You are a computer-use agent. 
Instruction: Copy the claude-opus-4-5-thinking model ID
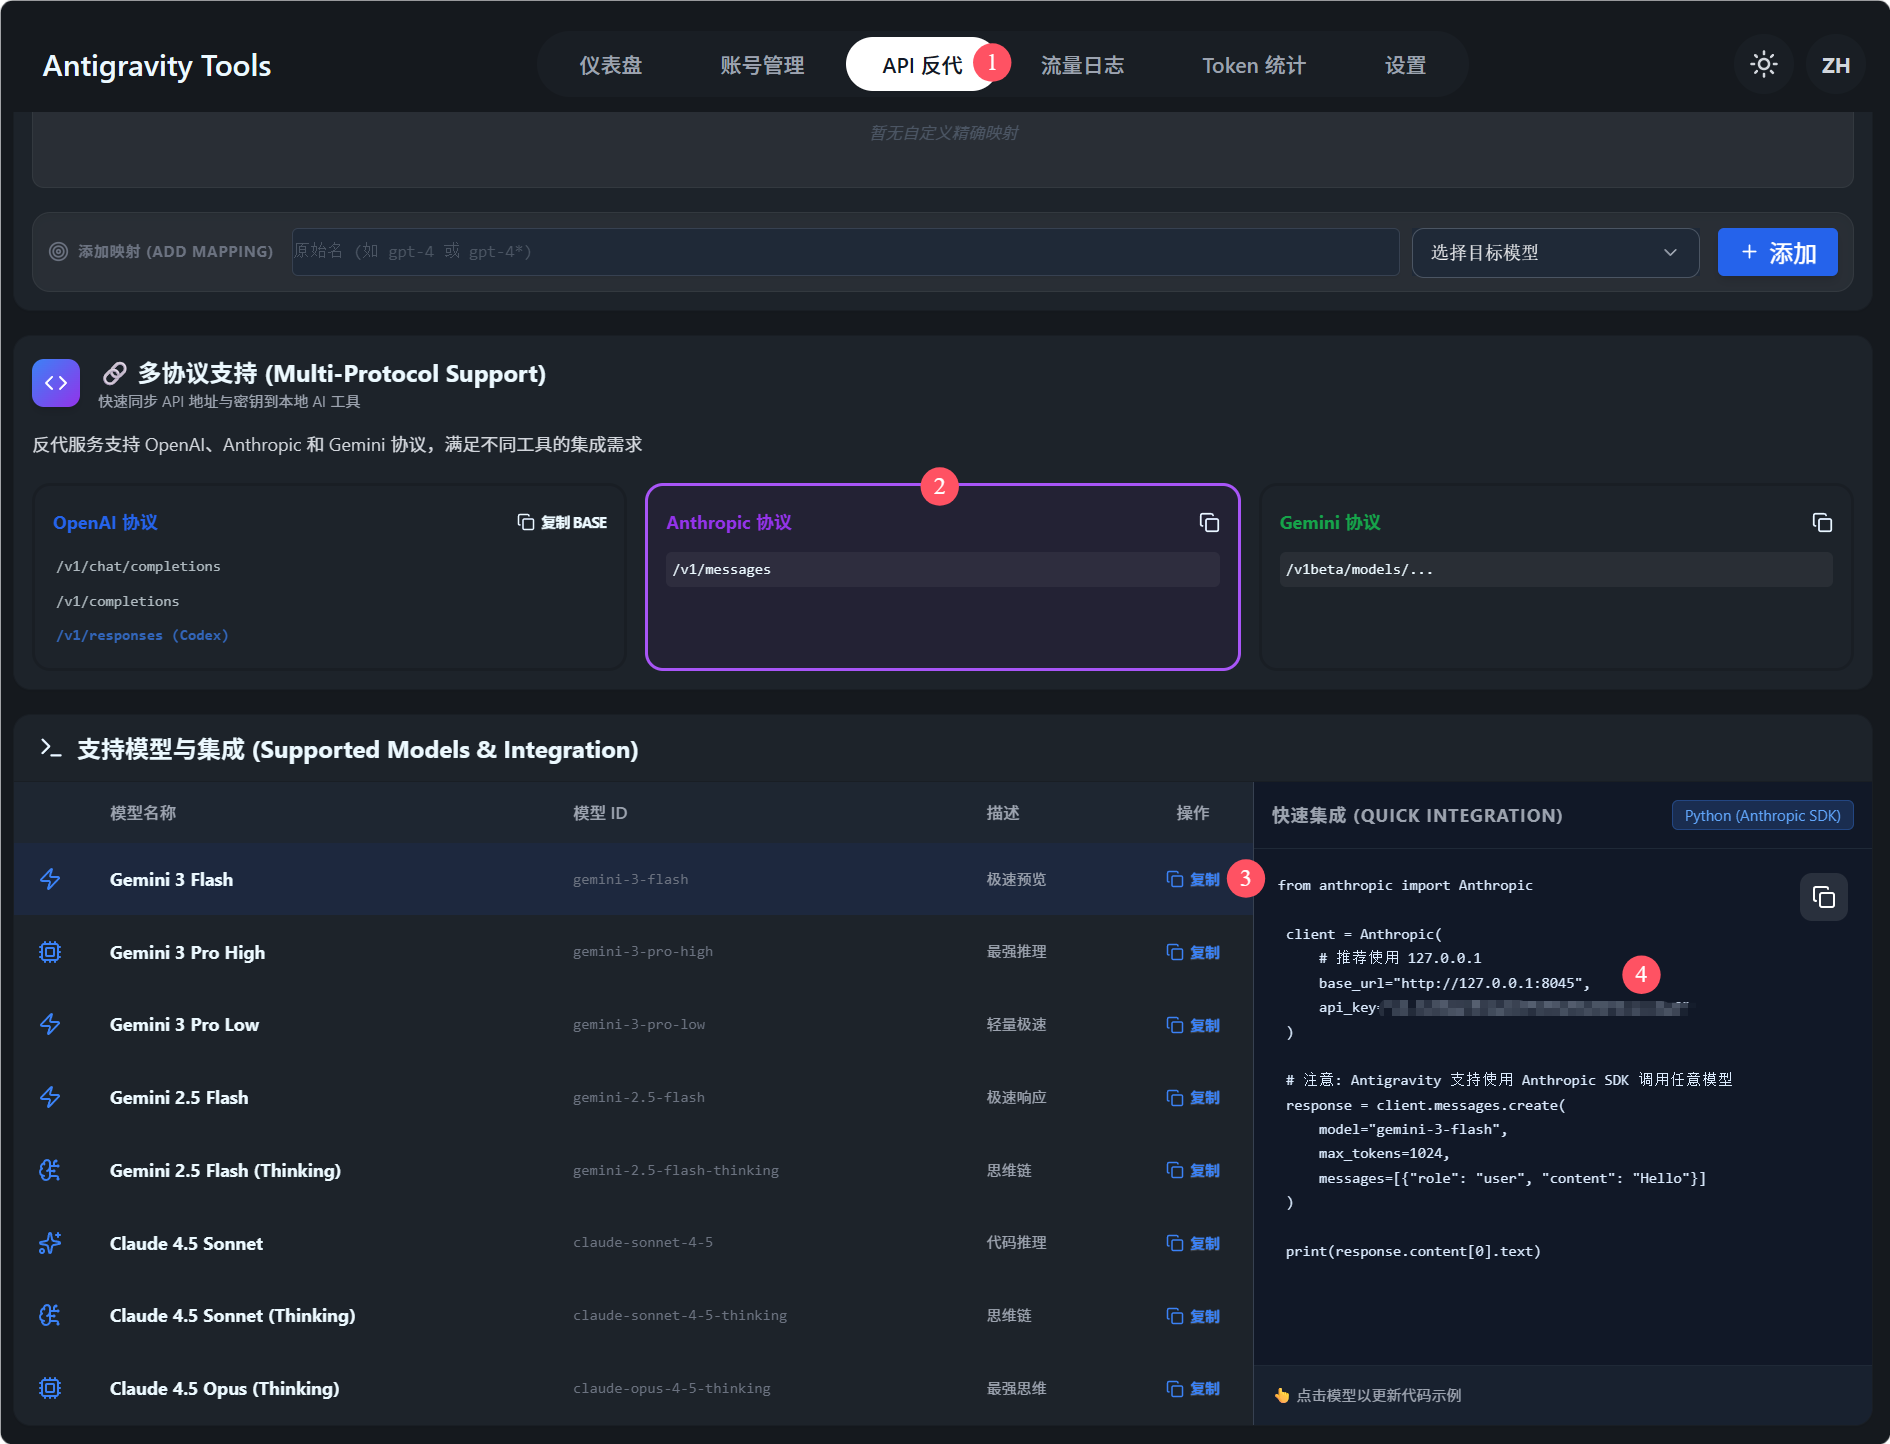1193,1389
